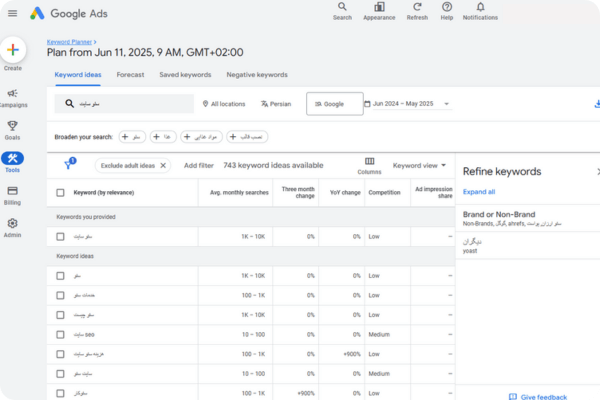Open Goals in the sidebar
Screen dimensions: 600x400
tap(13, 131)
